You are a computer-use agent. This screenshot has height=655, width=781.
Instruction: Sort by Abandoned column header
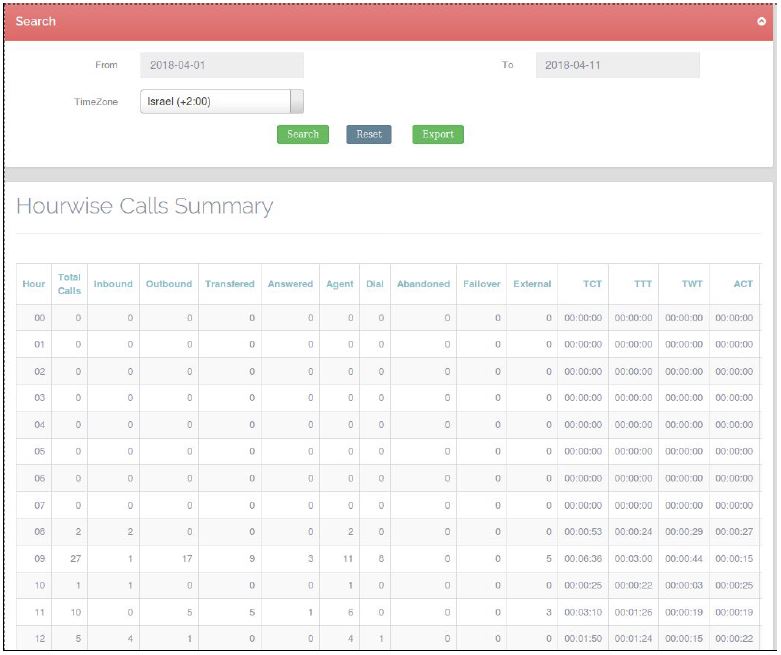coord(423,284)
